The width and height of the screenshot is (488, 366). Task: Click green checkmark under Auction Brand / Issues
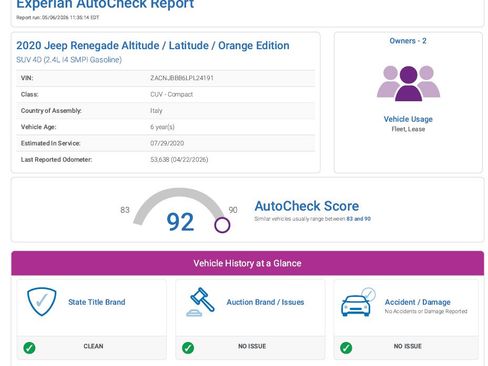coord(188,348)
